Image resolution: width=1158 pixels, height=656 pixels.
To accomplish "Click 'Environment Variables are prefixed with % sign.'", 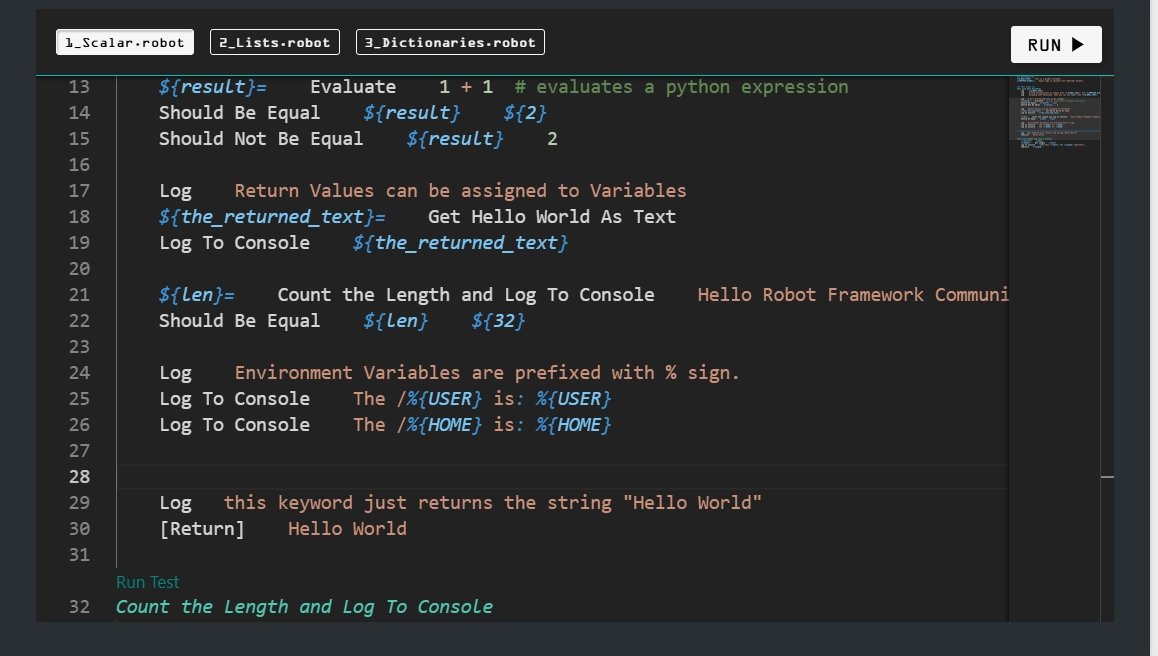I will (x=487, y=372).
